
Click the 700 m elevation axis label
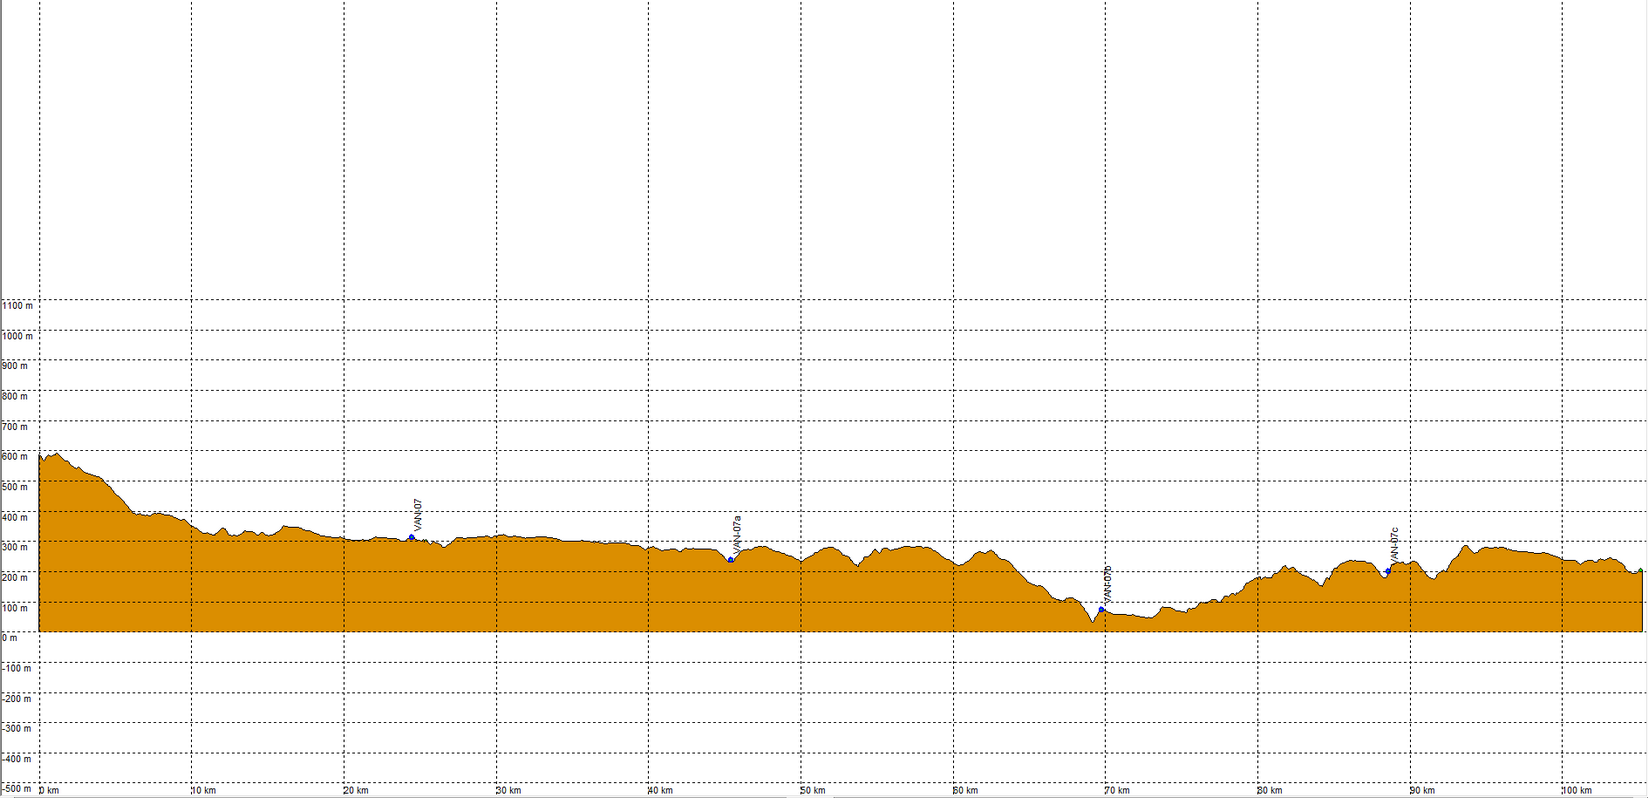15,426
